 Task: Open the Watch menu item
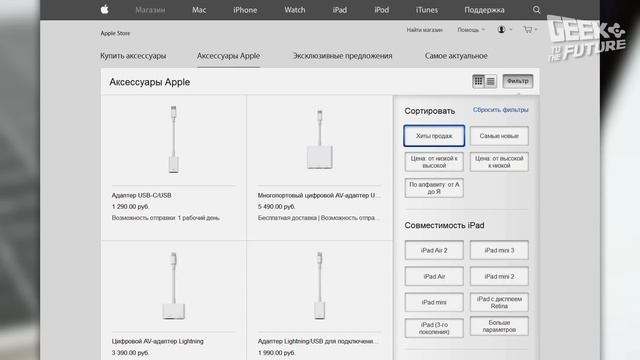click(x=295, y=10)
